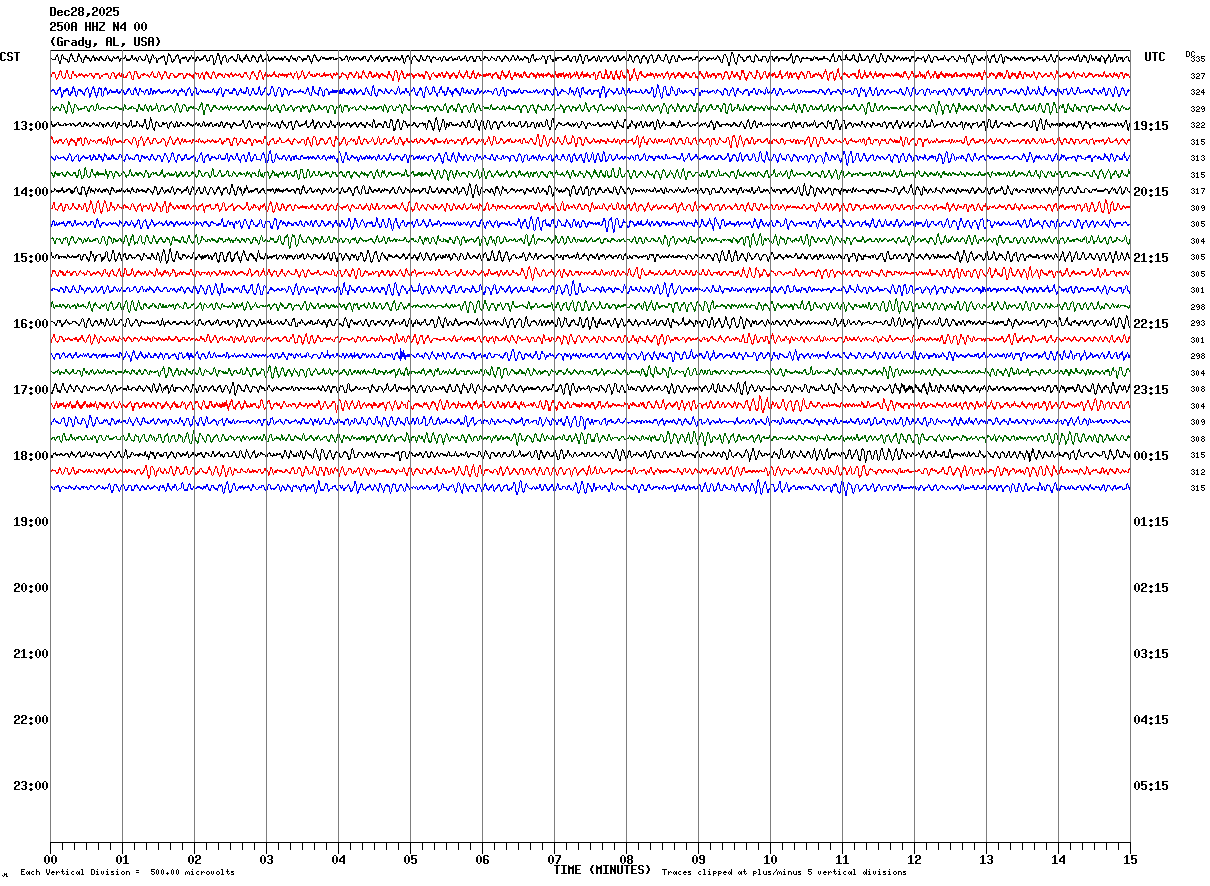Click the 20:00 CST time label

tap(31, 588)
